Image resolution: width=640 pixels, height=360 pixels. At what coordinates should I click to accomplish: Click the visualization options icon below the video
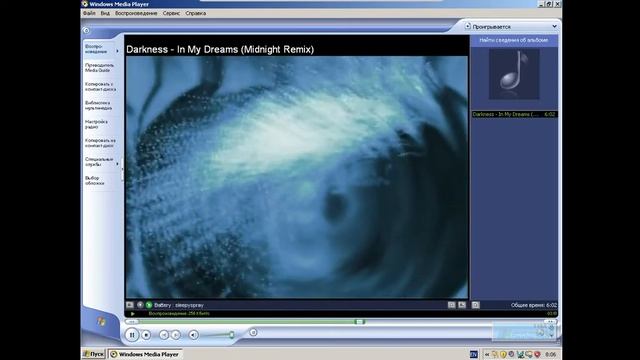pyautogui.click(x=129, y=305)
